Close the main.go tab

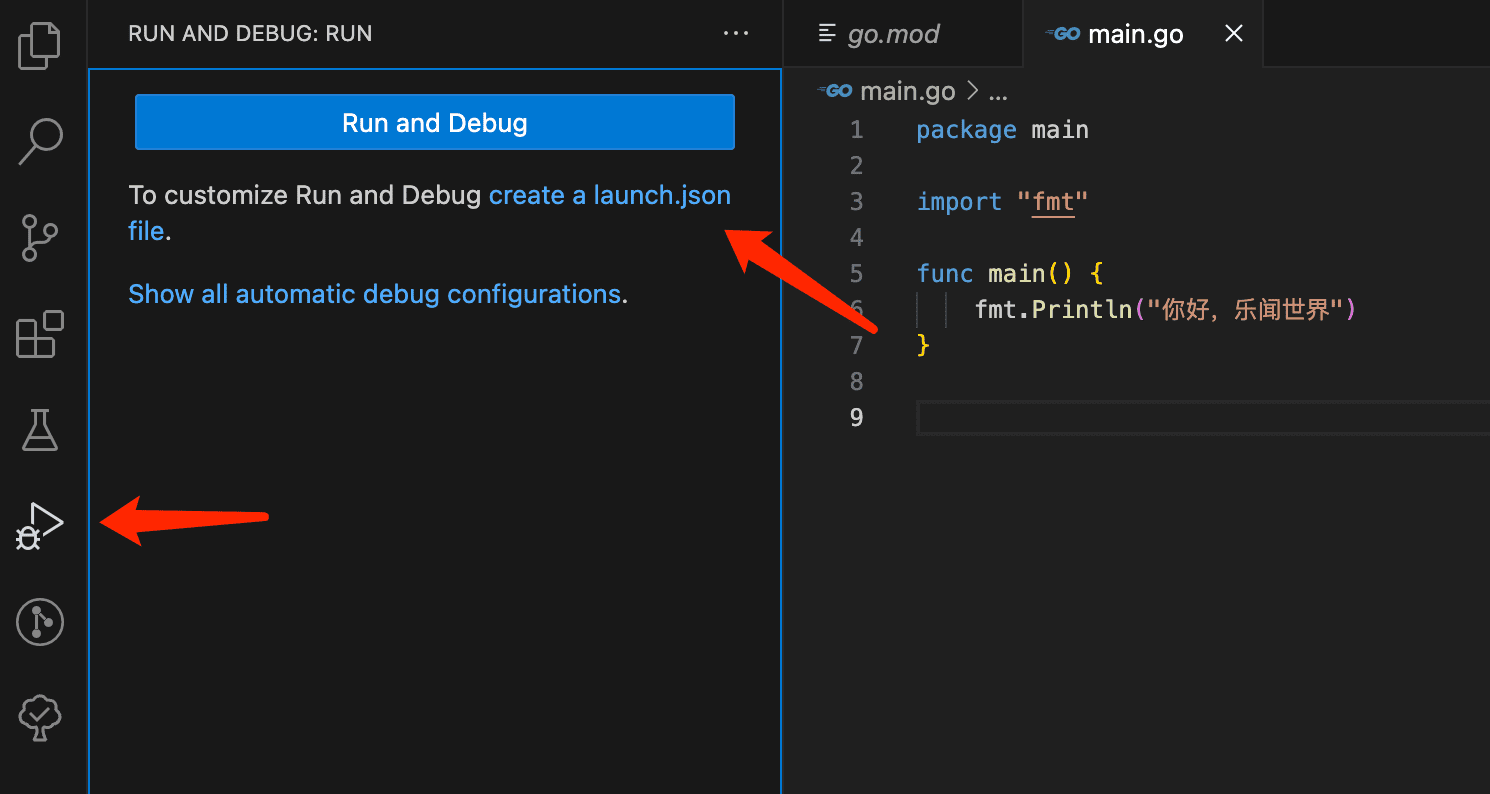pyautogui.click(x=1234, y=34)
